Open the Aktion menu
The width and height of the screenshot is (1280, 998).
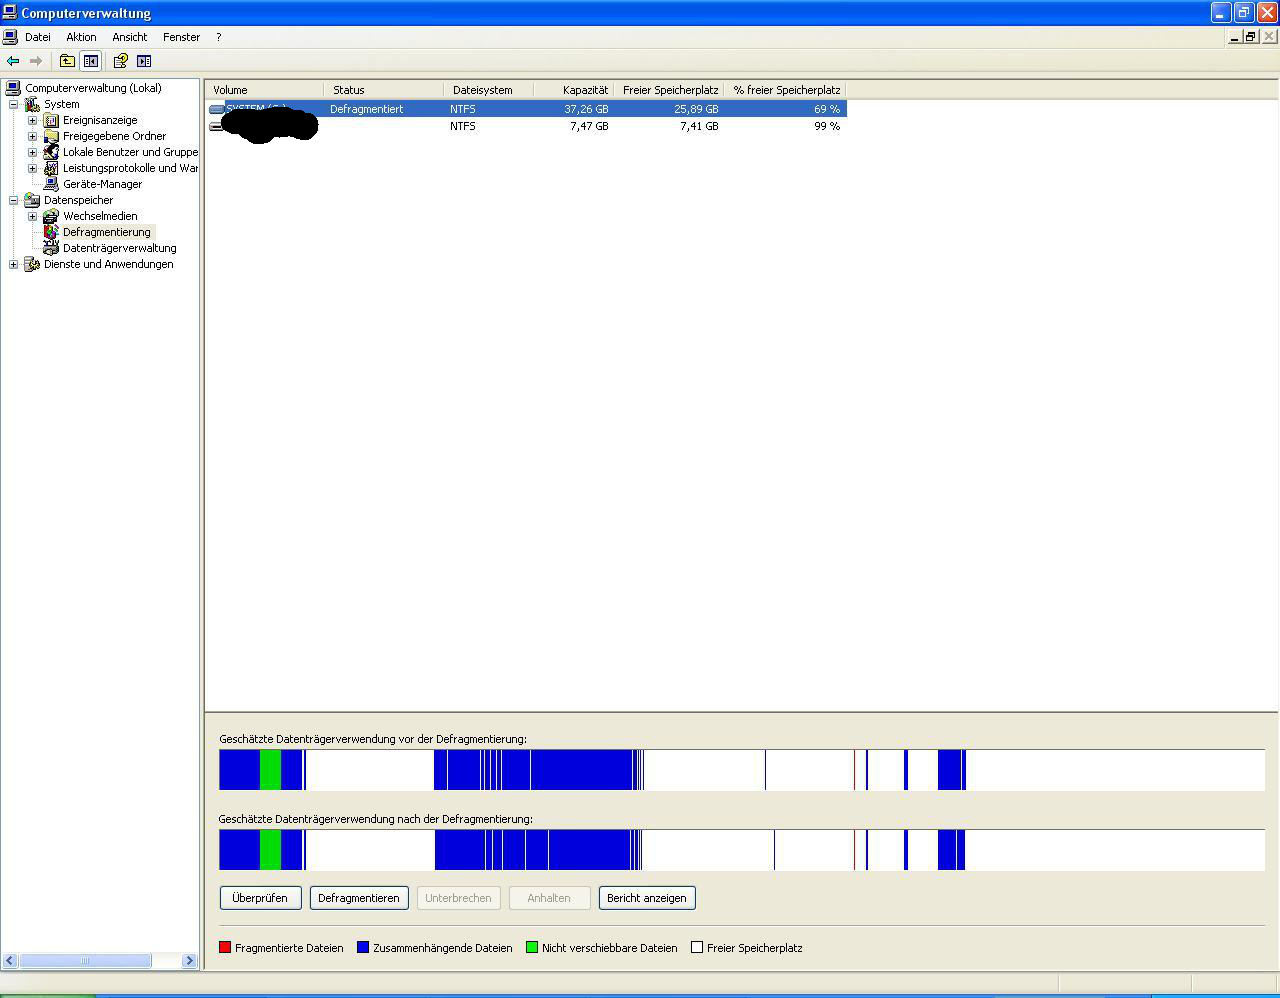coord(81,37)
